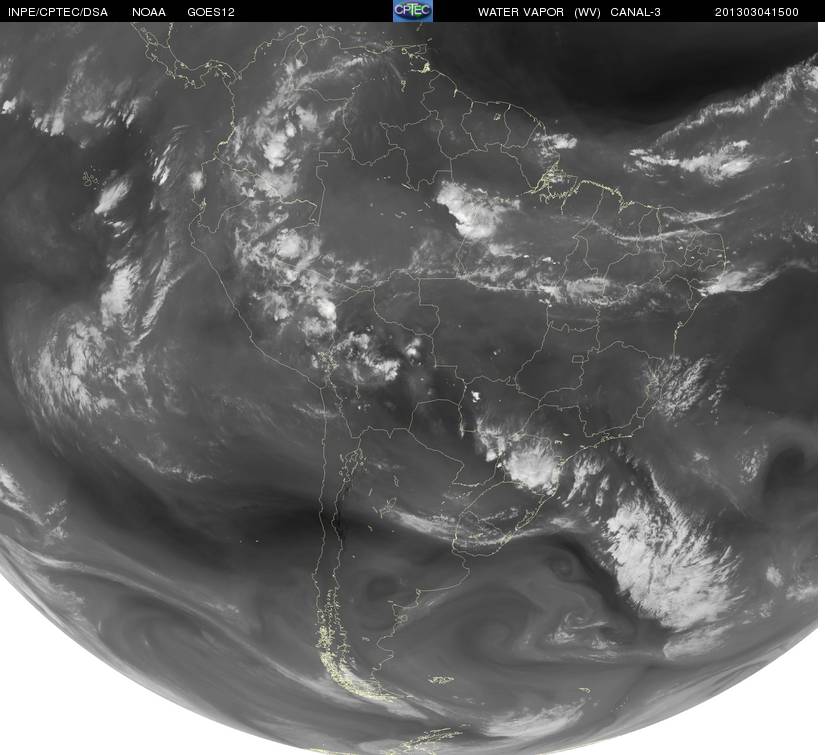Image resolution: width=825 pixels, height=755 pixels.
Task: Click the 201303041500 timestamp
Action: pyautogui.click(x=757, y=12)
